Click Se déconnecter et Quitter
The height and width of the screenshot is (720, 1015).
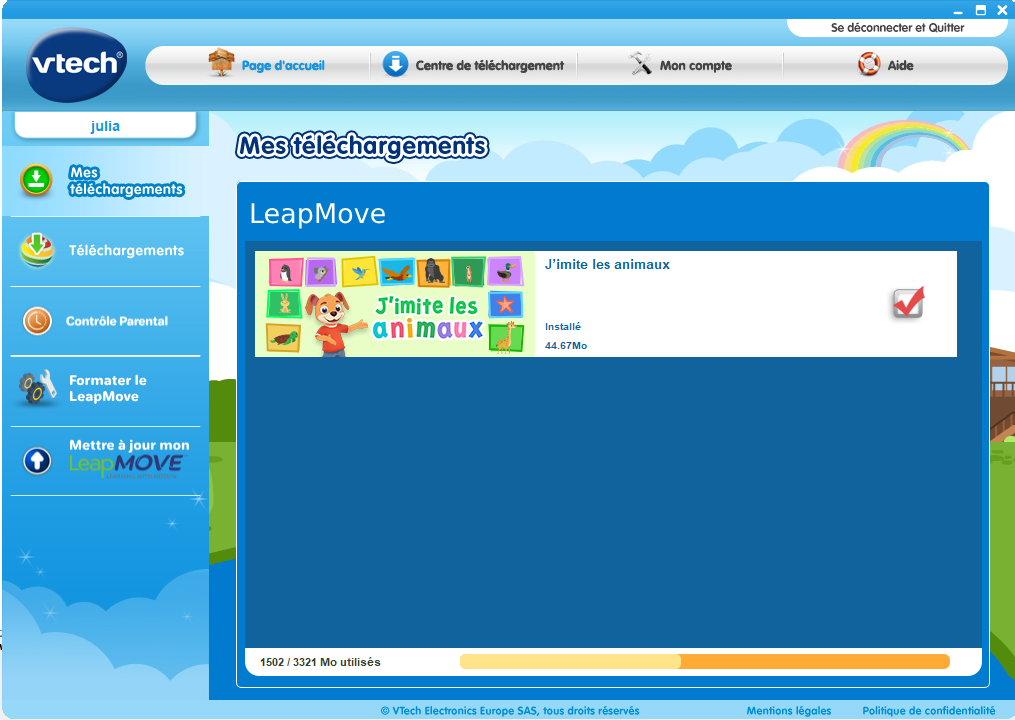click(897, 28)
